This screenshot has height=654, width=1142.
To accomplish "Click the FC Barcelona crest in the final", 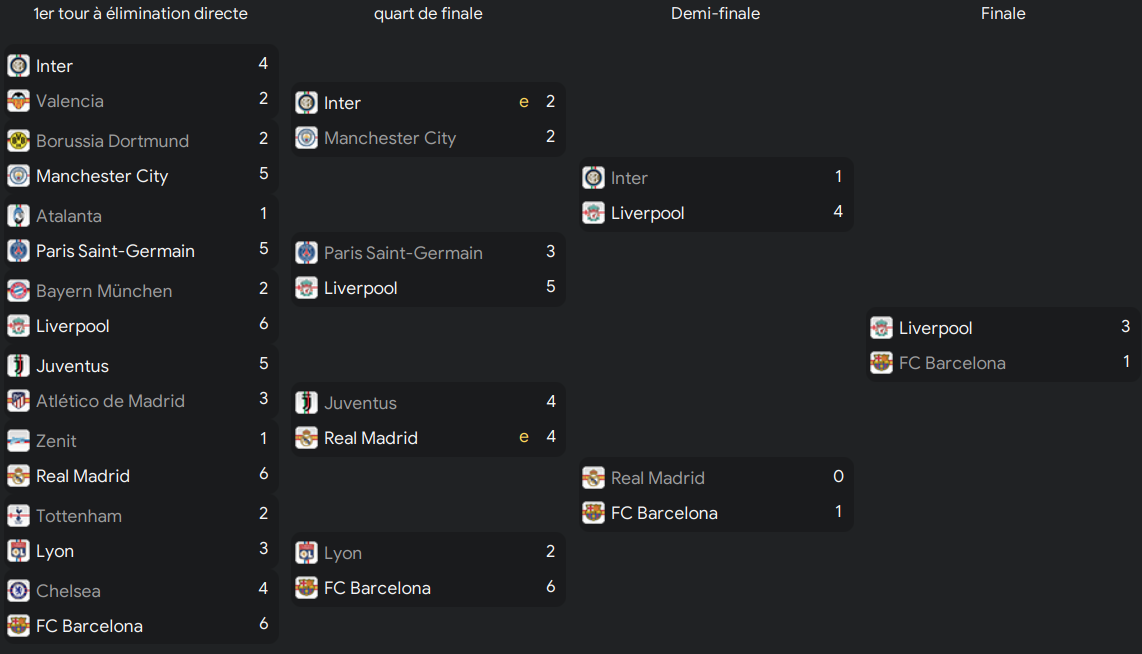I will pyautogui.click(x=881, y=363).
